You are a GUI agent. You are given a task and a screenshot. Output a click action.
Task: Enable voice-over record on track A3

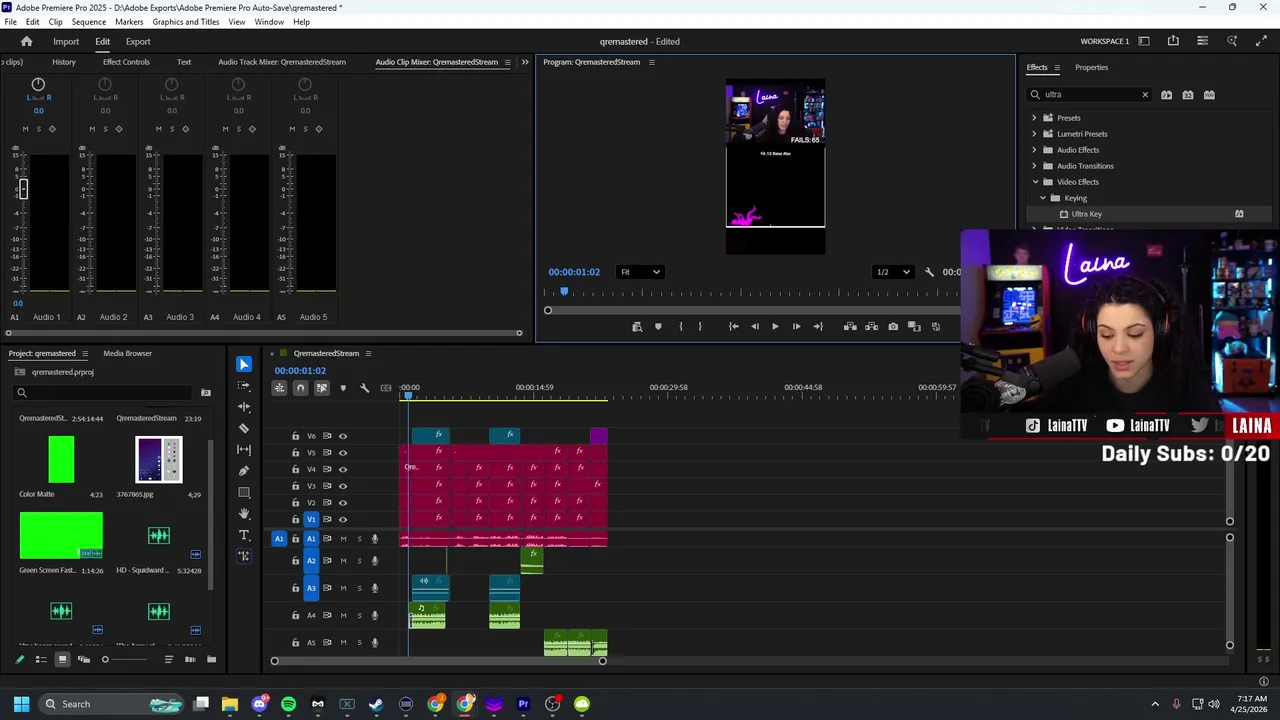click(375, 588)
